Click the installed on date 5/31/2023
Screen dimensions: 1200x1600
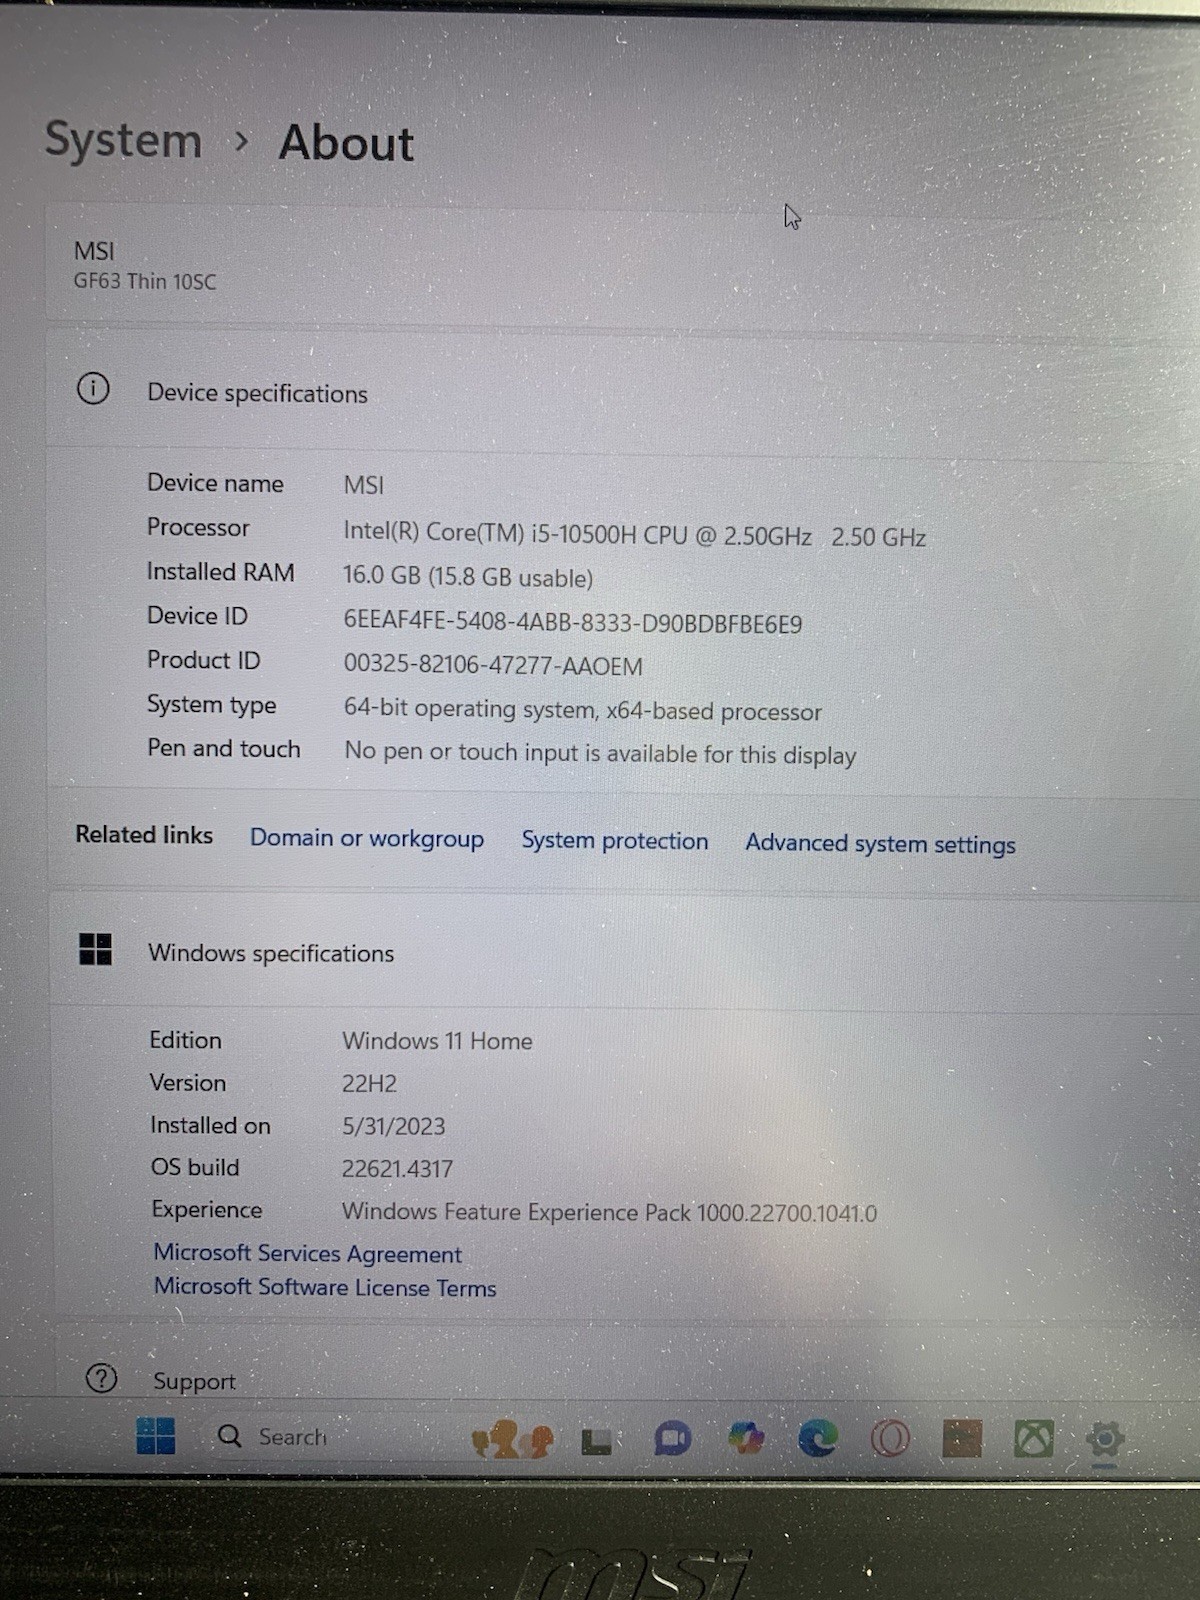pyautogui.click(x=393, y=1126)
